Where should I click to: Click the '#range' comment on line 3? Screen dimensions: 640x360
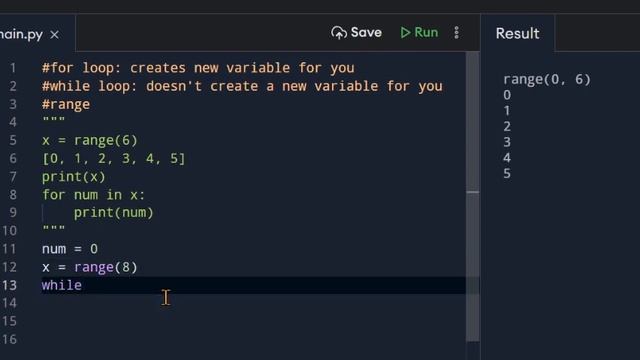66,104
